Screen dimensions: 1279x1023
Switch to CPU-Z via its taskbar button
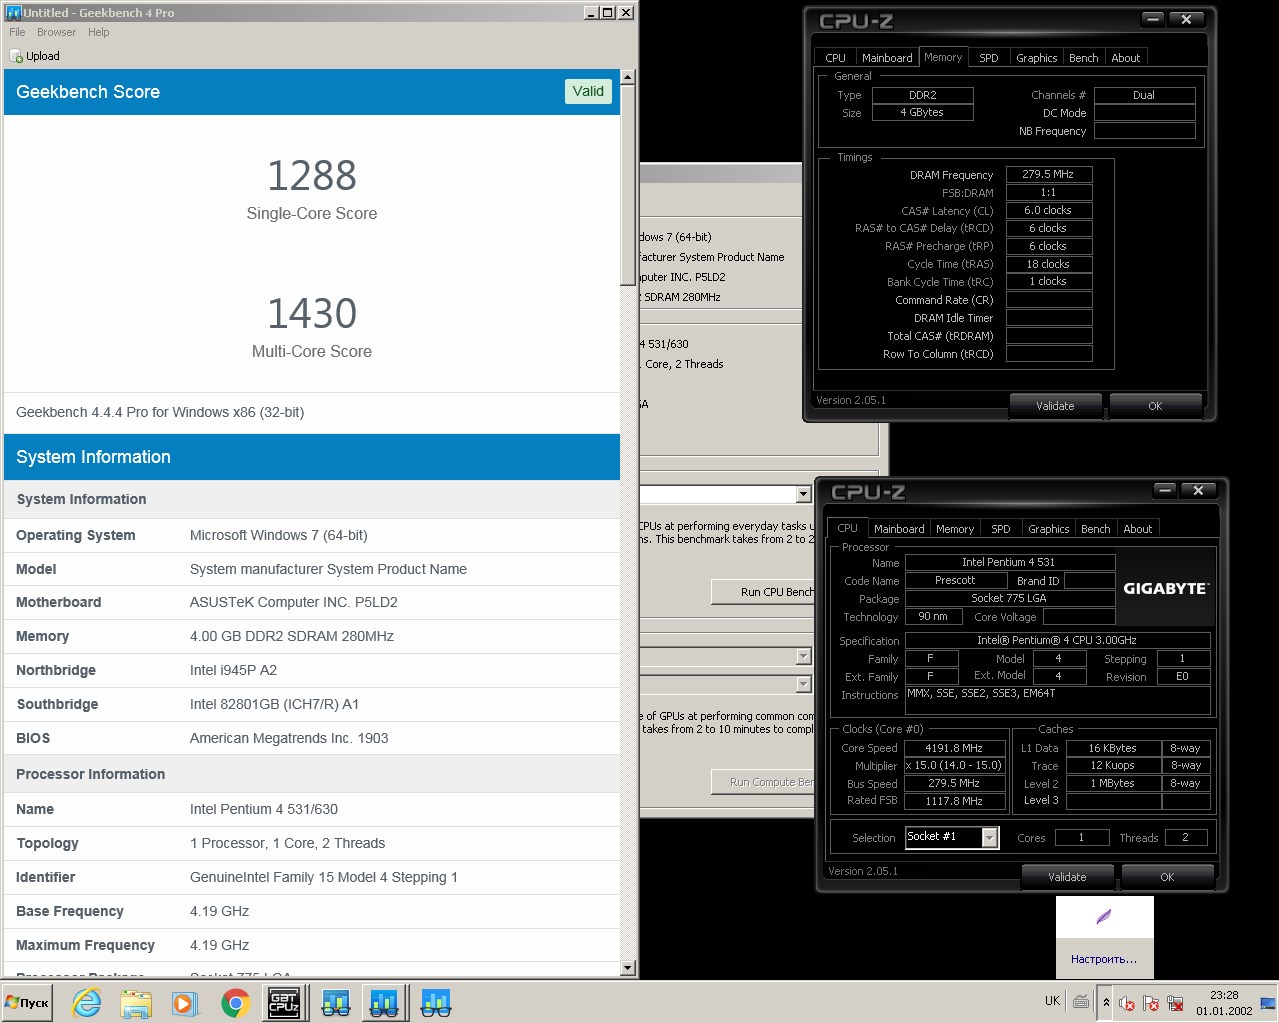coord(284,1002)
